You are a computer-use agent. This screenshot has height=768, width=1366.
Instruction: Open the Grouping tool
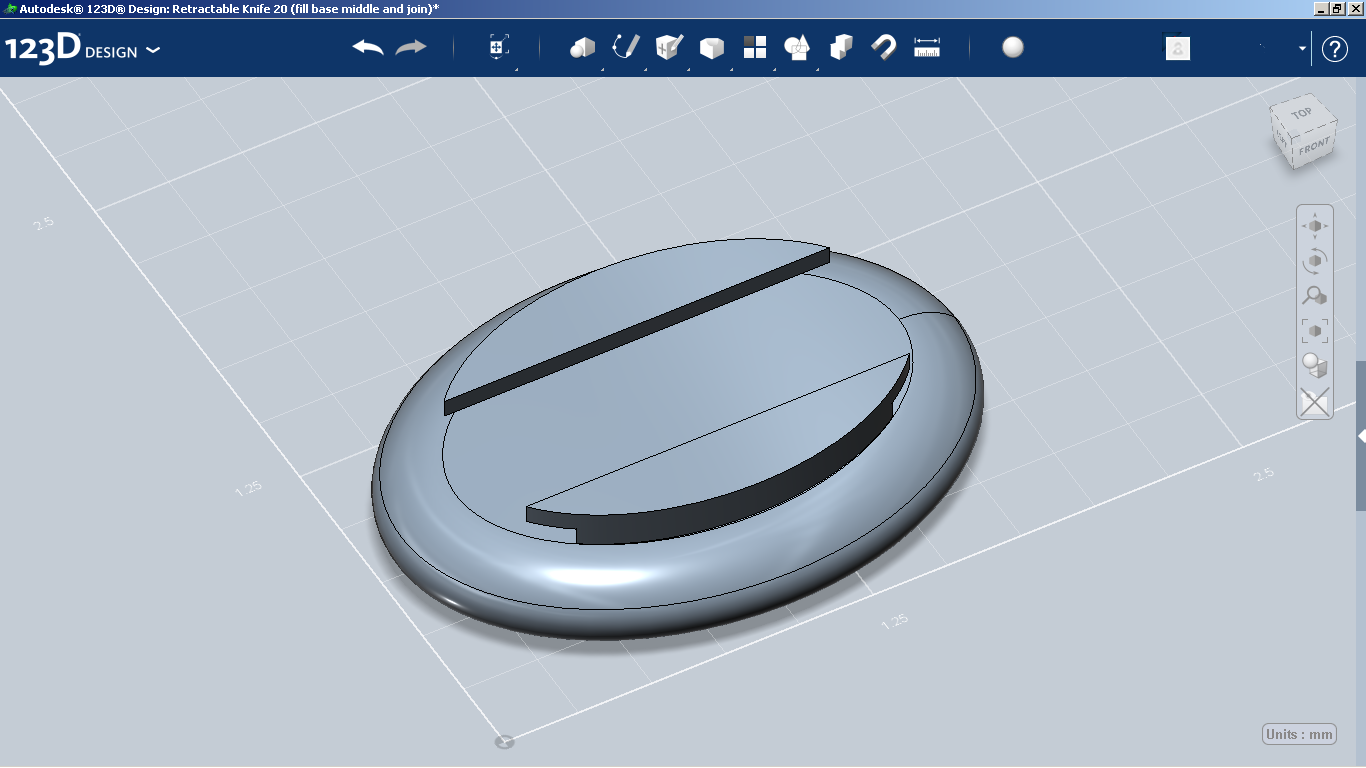(797, 48)
